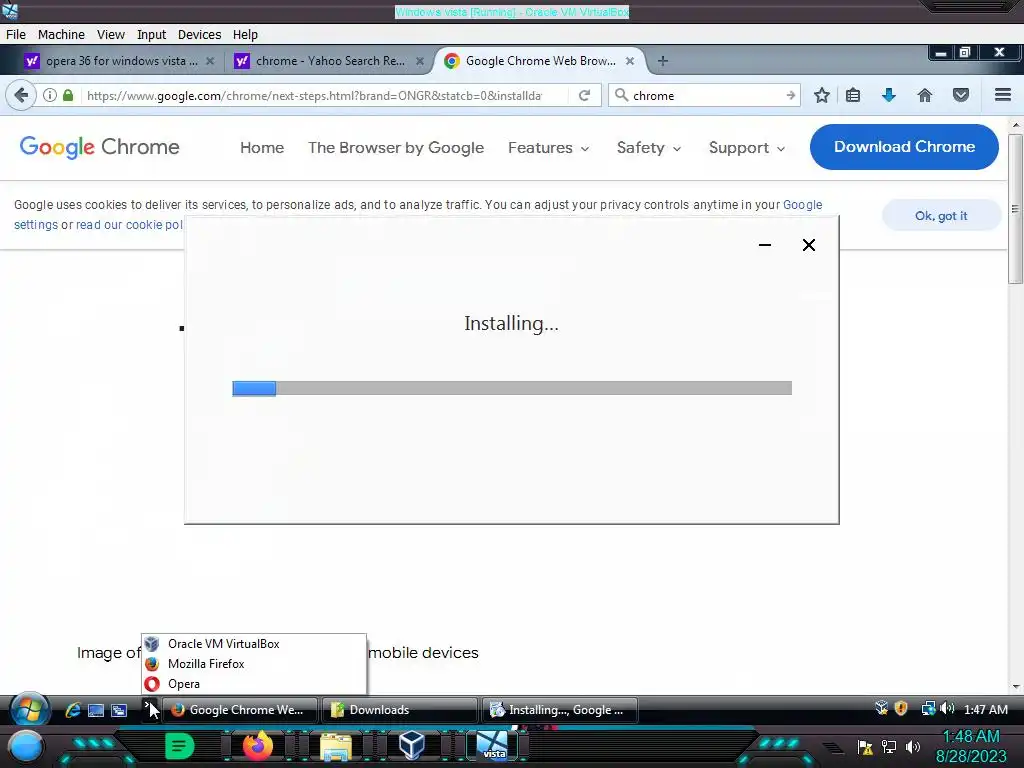This screenshot has width=1024, height=768.
Task: Click the host blue start orb
Action: click(25, 748)
